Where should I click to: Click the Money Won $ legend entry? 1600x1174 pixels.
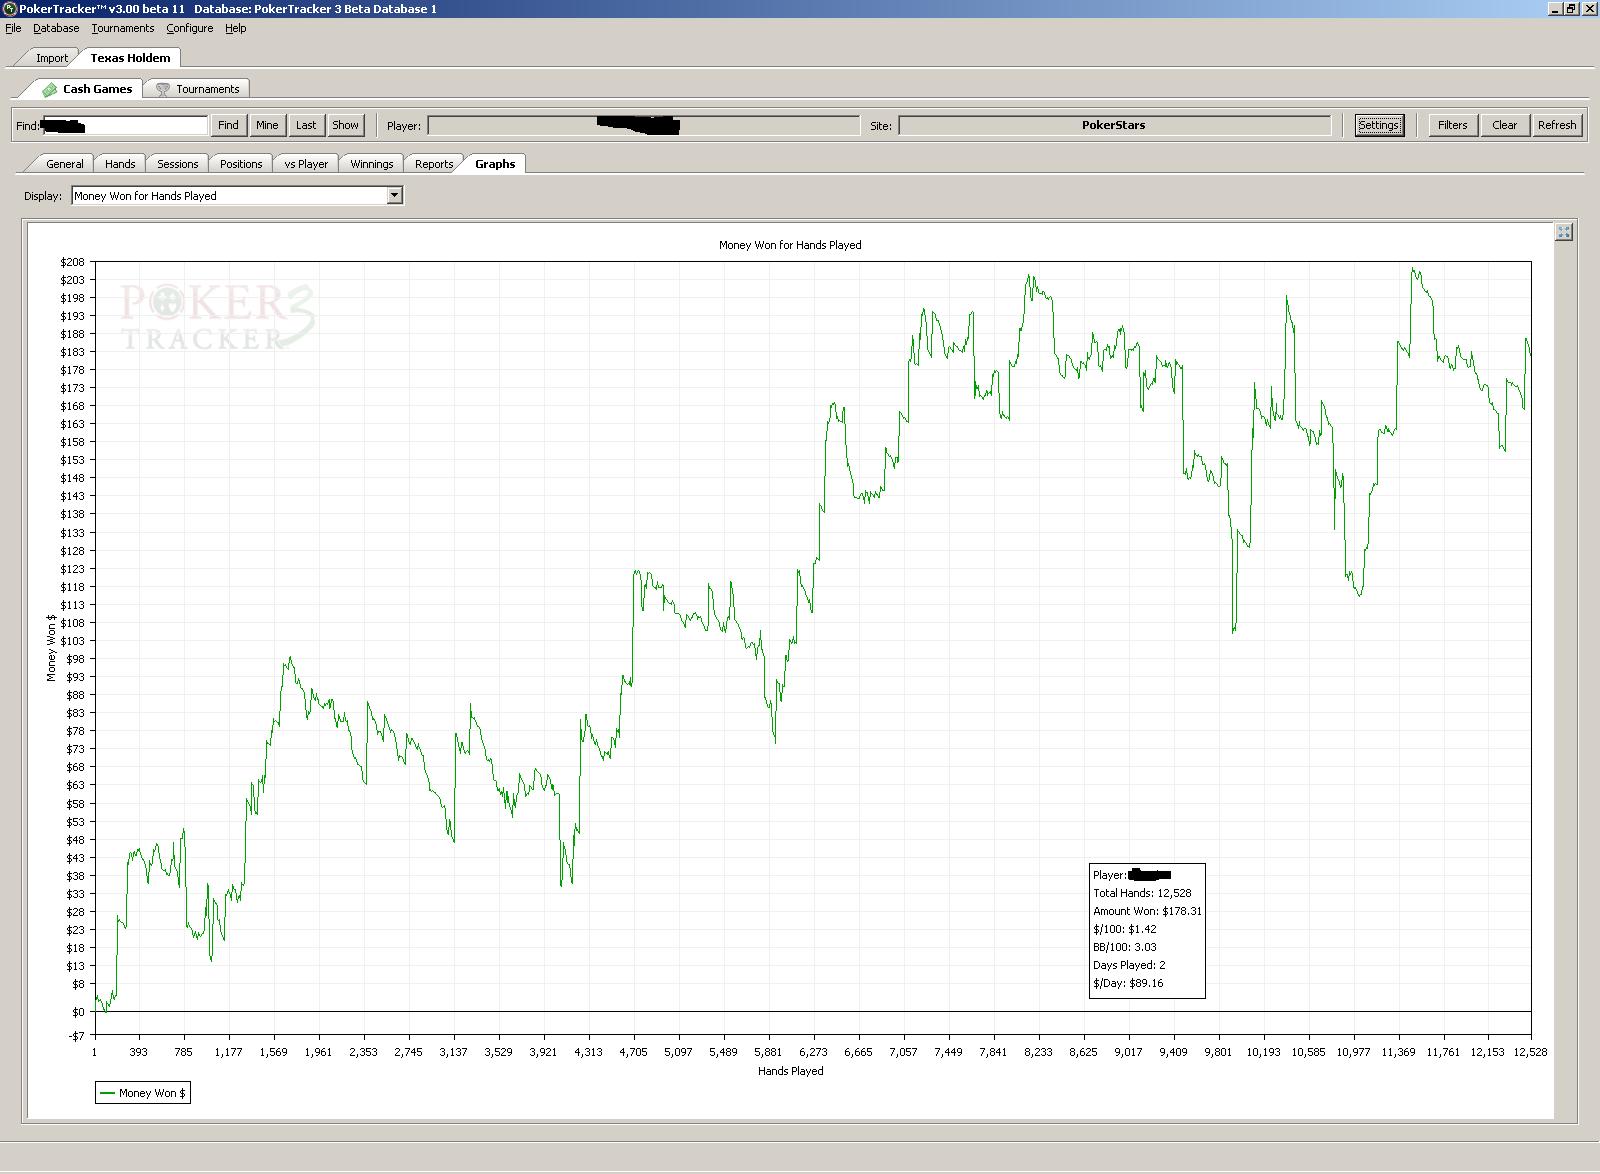pyautogui.click(x=142, y=1093)
